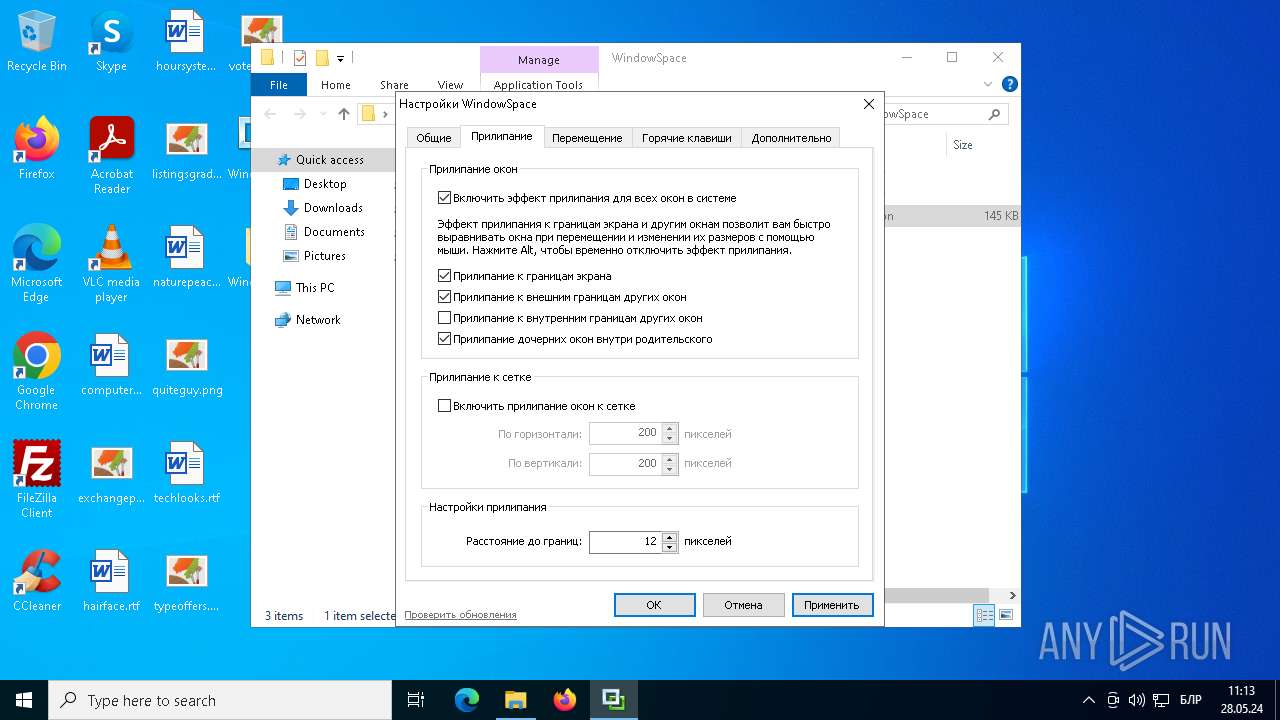
Task: Open File Explorer from taskbar
Action: click(515, 700)
